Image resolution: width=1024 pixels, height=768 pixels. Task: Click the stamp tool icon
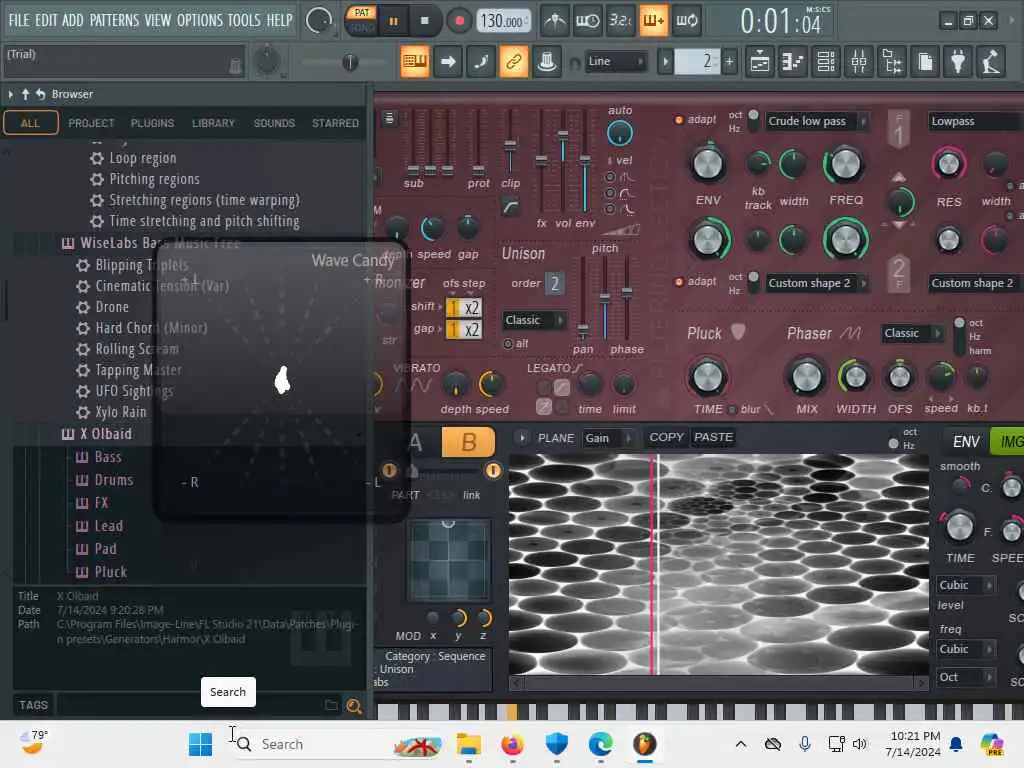[x=547, y=62]
